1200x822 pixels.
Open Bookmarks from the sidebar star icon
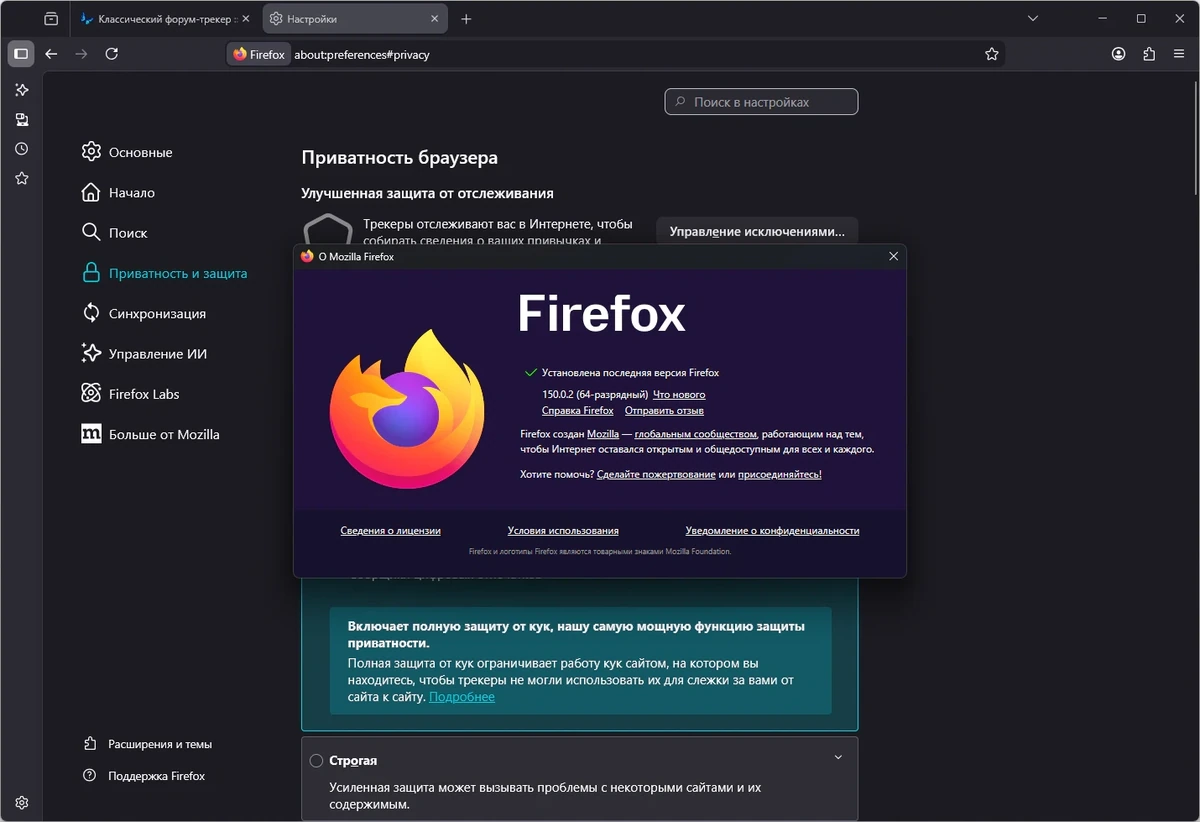pyautogui.click(x=21, y=179)
